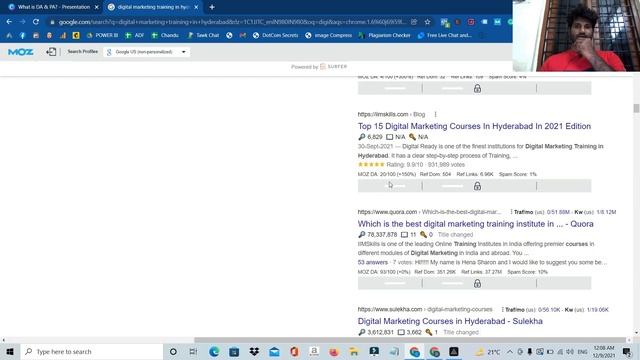
Task: Open the volume control in system tray
Action: 570,351
